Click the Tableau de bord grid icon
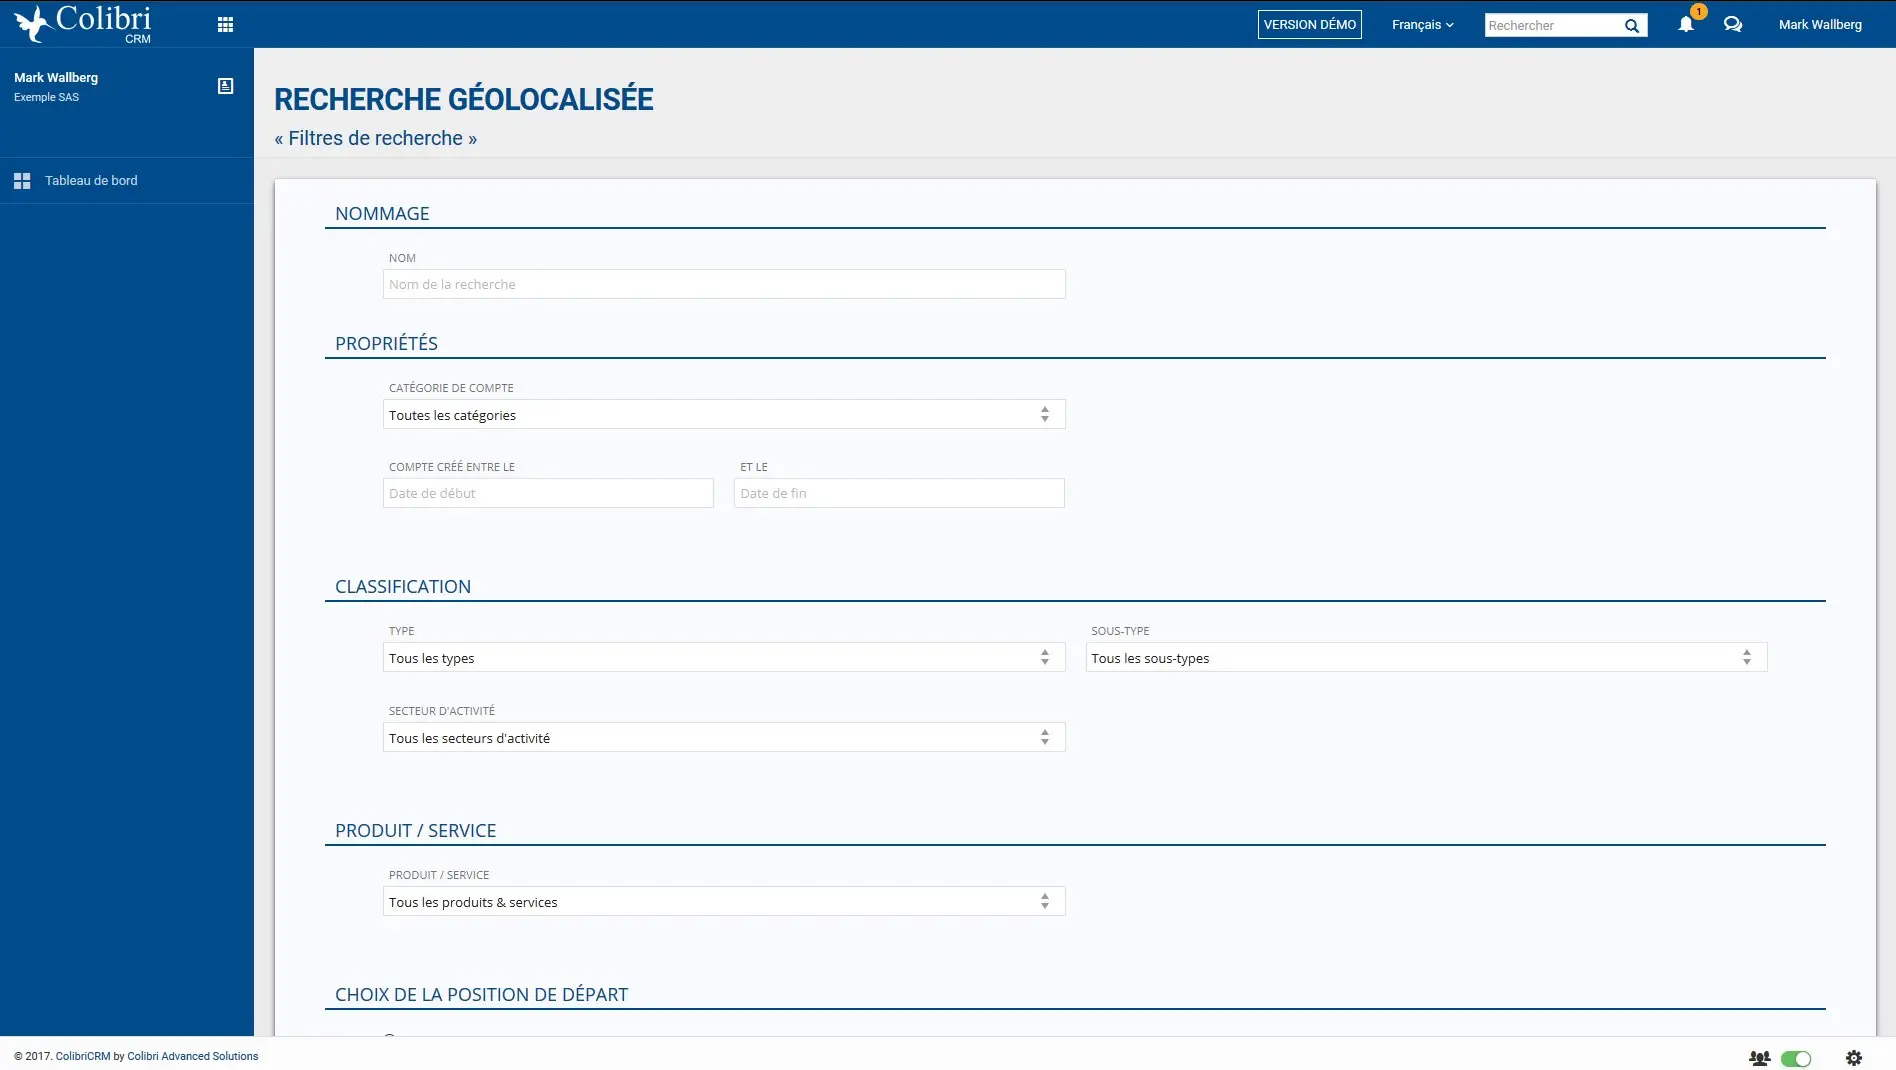 tap(22, 181)
